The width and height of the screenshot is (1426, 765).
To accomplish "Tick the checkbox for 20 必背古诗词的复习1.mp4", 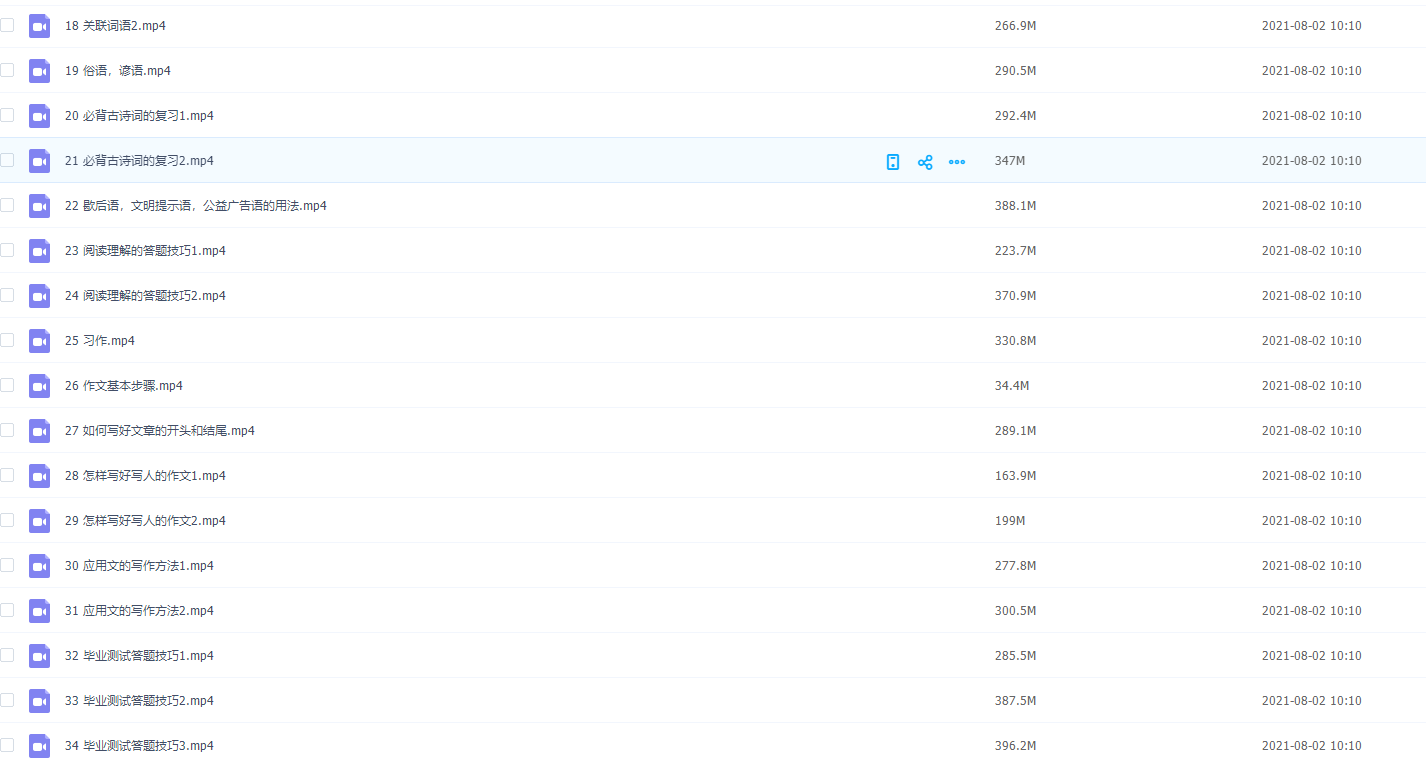I will 7,115.
